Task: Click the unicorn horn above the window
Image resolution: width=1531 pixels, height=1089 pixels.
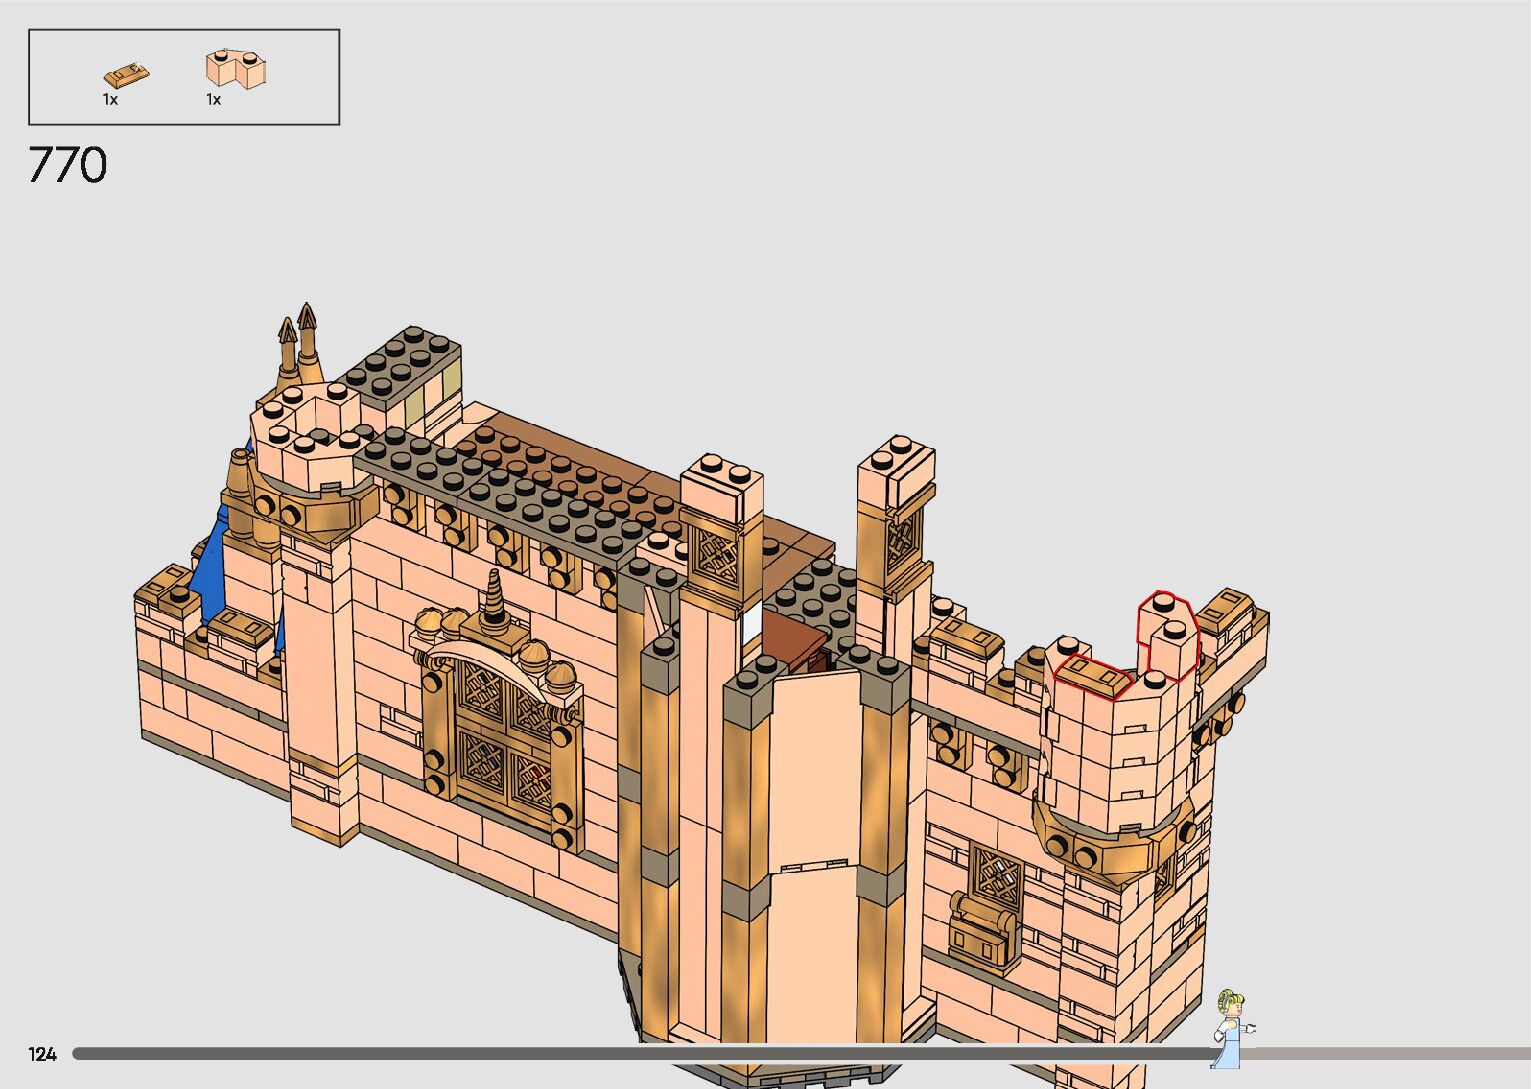Action: (x=495, y=602)
